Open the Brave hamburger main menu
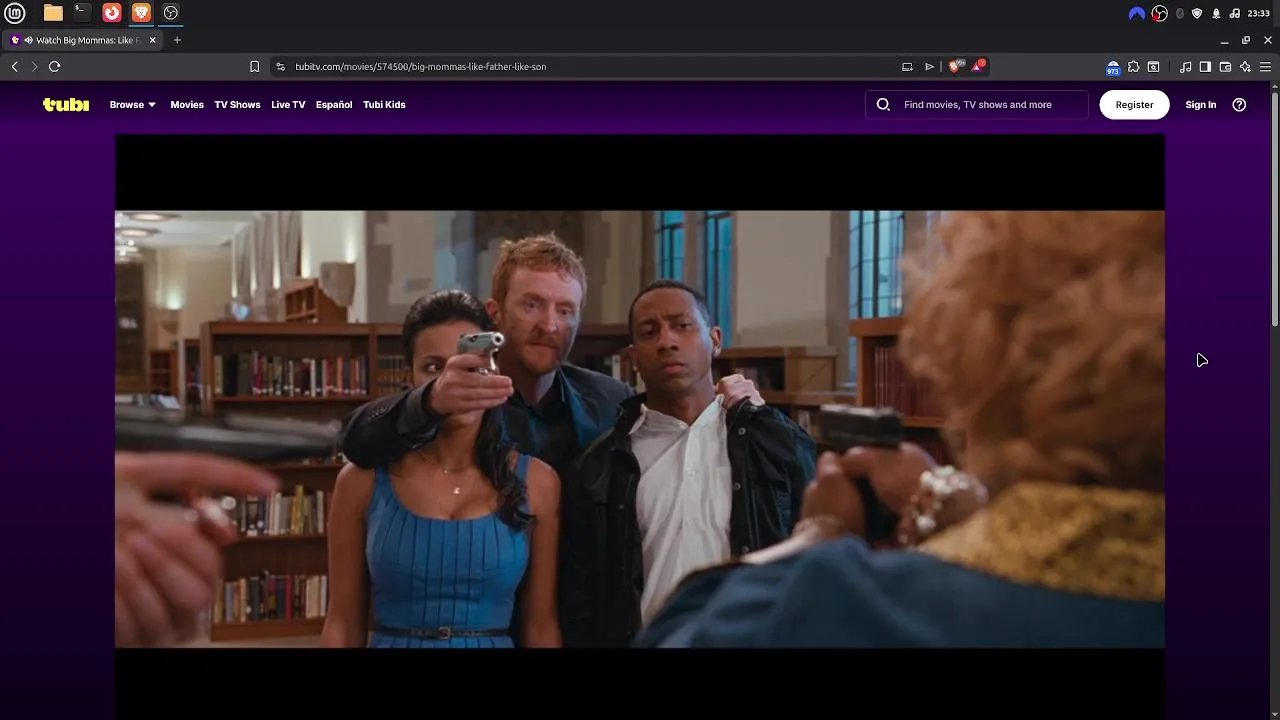The width and height of the screenshot is (1280, 720). (1265, 66)
